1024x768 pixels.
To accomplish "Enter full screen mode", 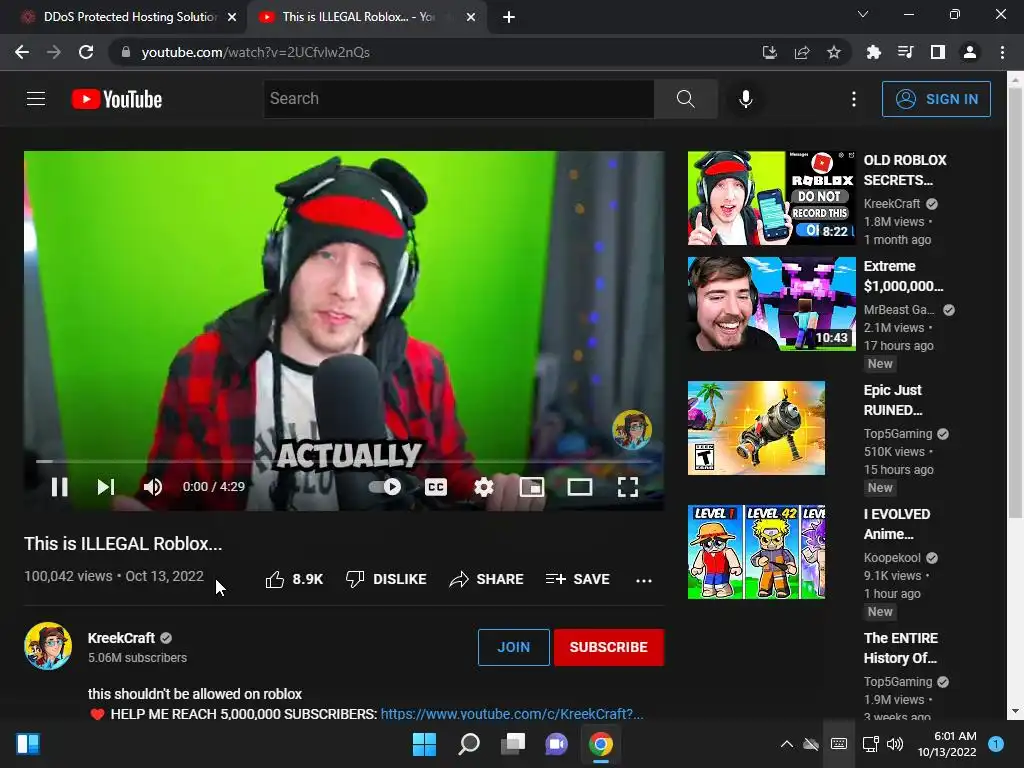I will pyautogui.click(x=628, y=487).
